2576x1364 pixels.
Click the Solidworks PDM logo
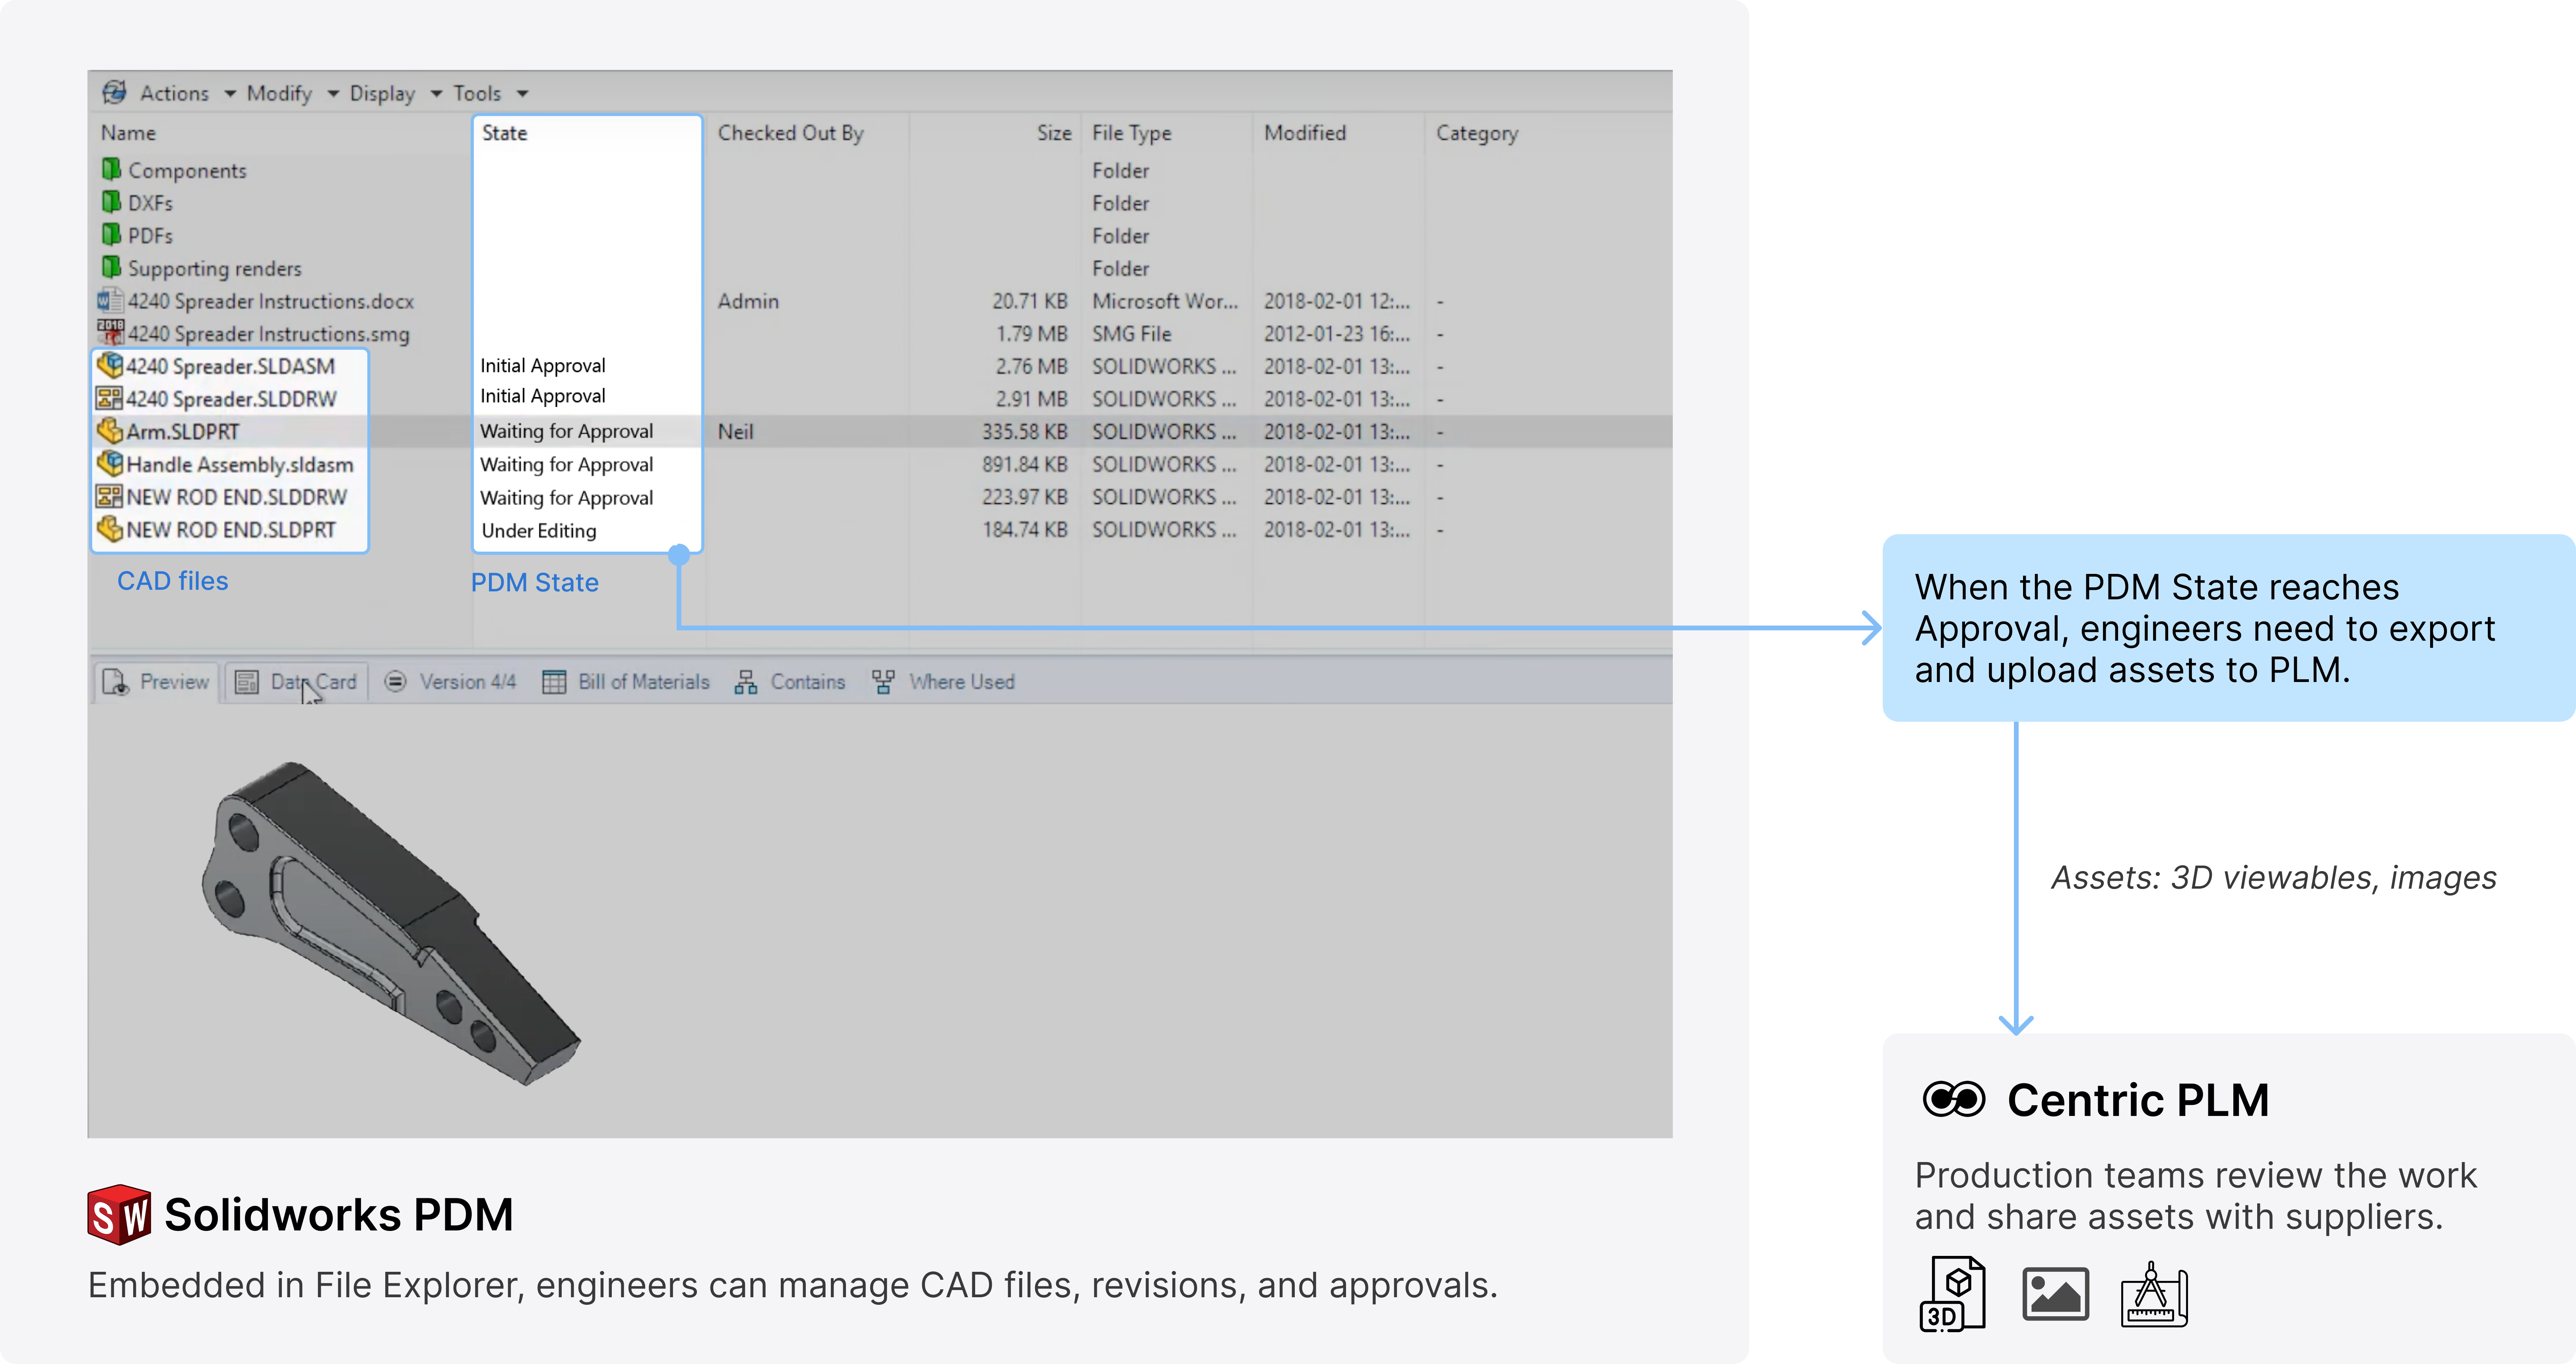[x=119, y=1215]
